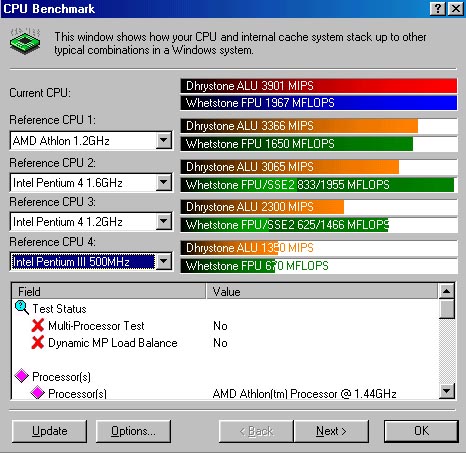The image size is (466, 453).
Task: Click value AMD Athlon(tm) Processor @ 1.44GHz
Action: tap(304, 394)
